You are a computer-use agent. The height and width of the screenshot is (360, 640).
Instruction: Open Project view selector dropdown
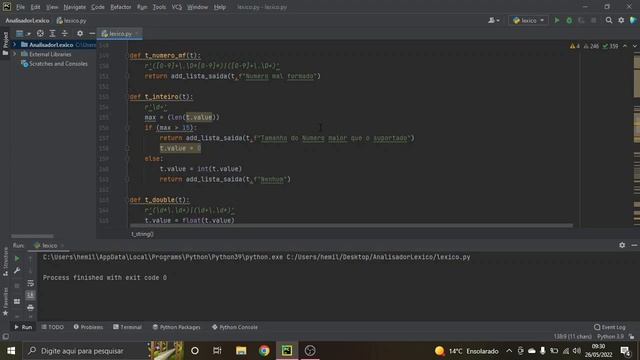coord(22,33)
